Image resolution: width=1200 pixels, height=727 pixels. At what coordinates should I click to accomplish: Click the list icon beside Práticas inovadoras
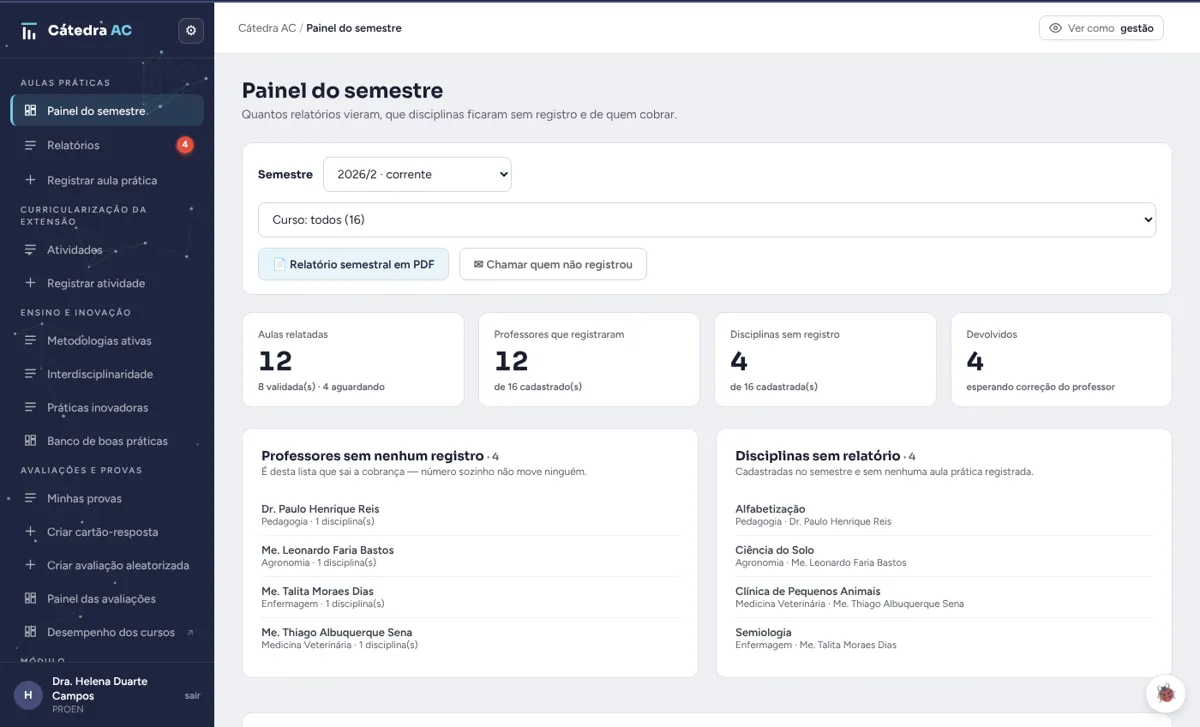[x=31, y=408]
